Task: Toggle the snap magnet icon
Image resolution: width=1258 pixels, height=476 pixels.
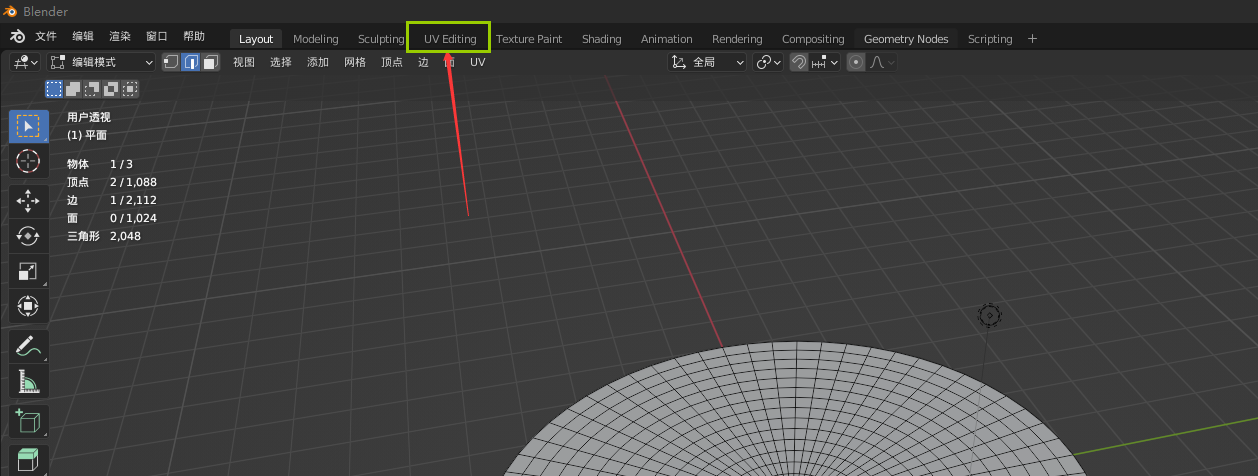Action: 799,62
